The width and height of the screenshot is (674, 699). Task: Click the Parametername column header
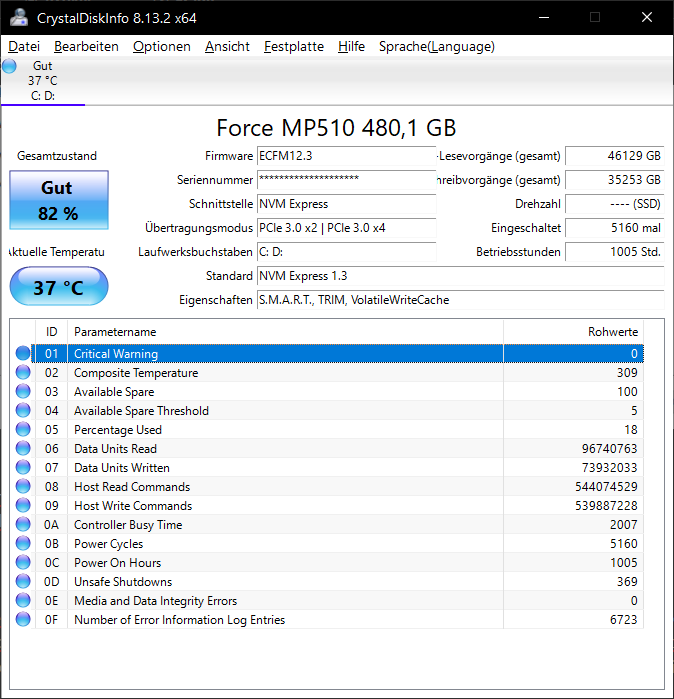coord(285,332)
